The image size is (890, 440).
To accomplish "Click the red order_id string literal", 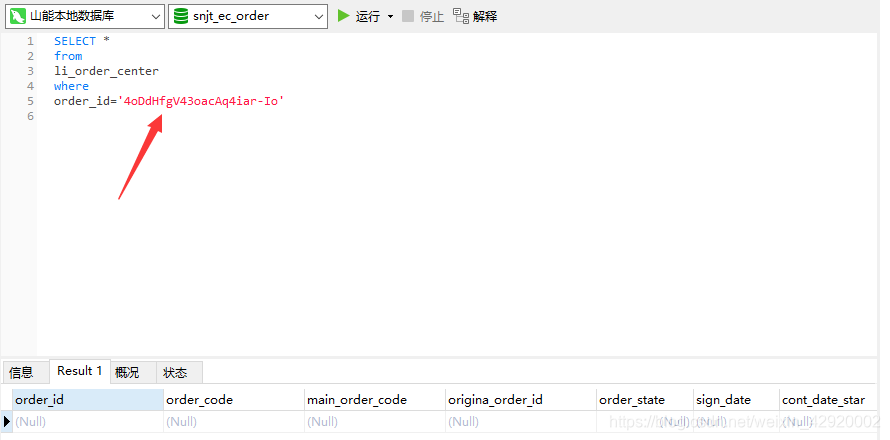I will [x=201, y=101].
